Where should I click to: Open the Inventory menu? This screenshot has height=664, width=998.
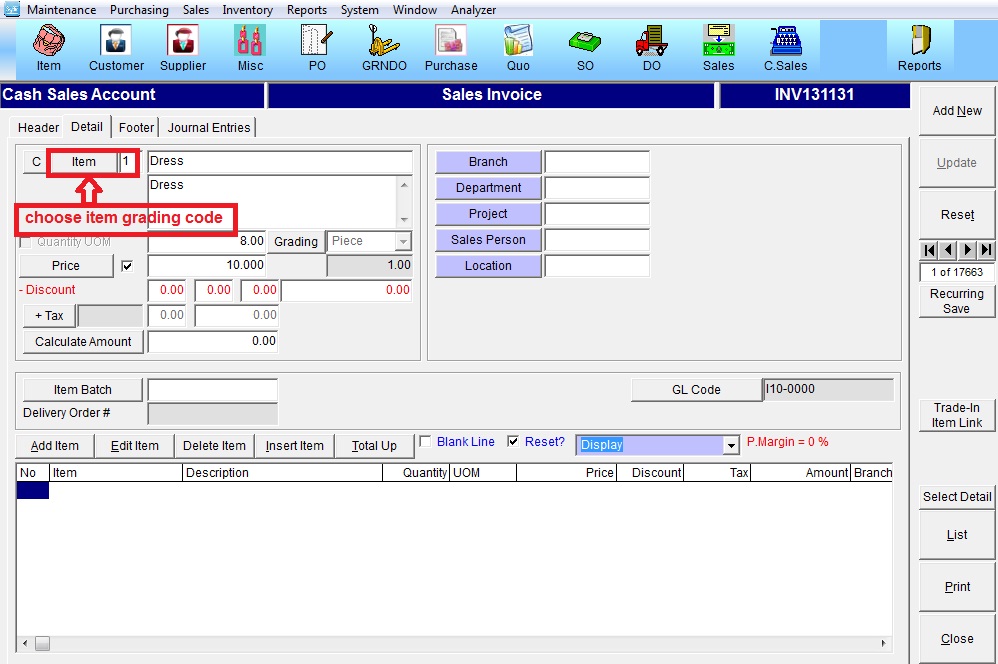(x=247, y=10)
